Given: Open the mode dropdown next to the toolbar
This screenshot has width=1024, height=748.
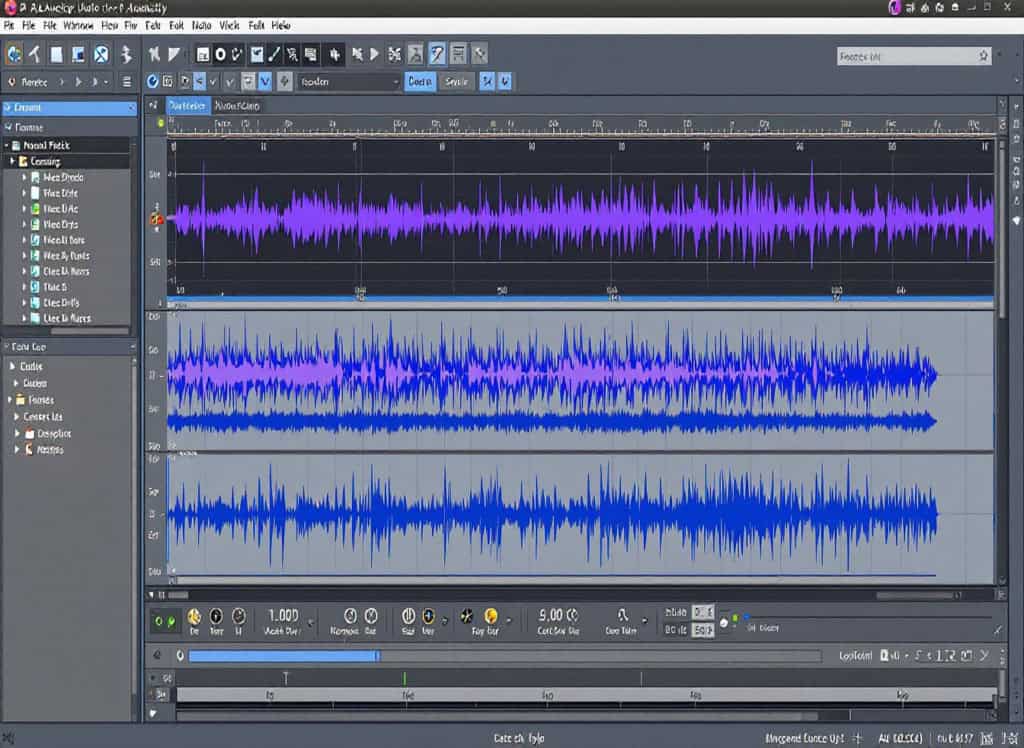Looking at the screenshot, I should tap(347, 82).
